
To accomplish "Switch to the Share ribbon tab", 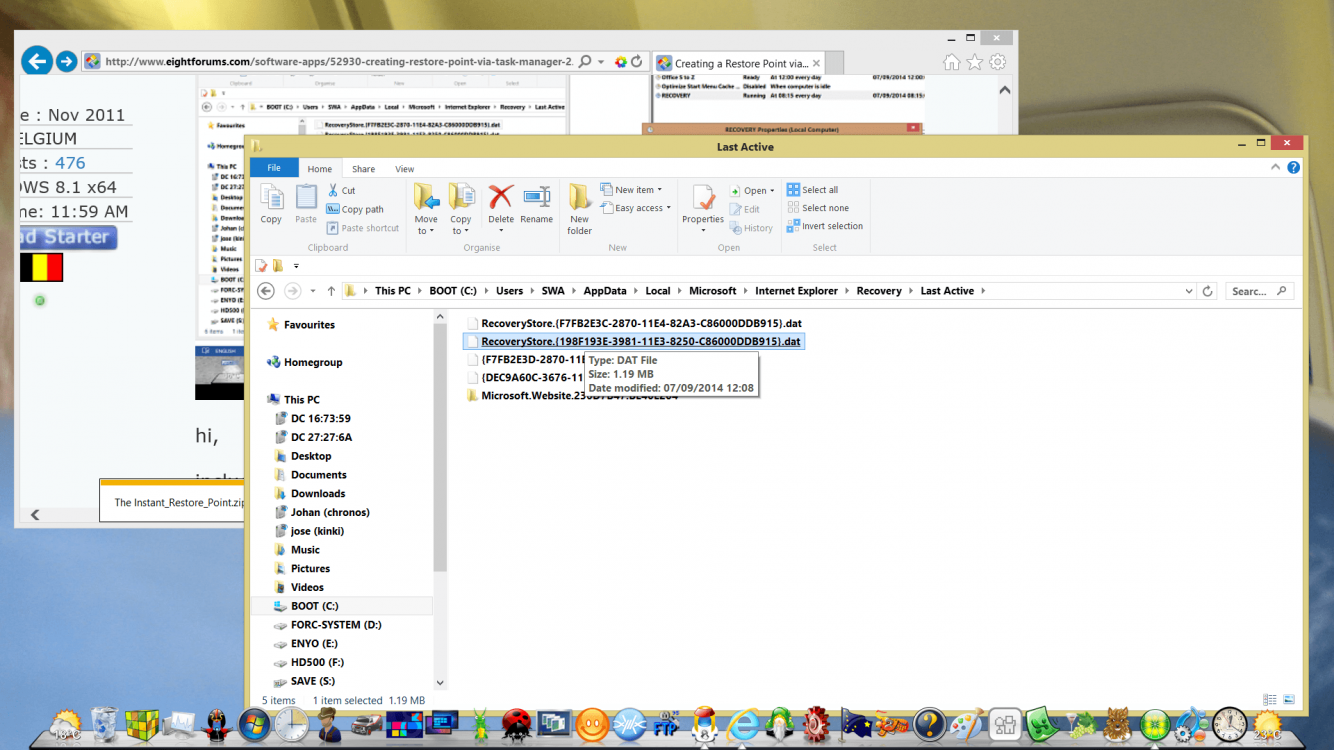I will tap(363, 169).
